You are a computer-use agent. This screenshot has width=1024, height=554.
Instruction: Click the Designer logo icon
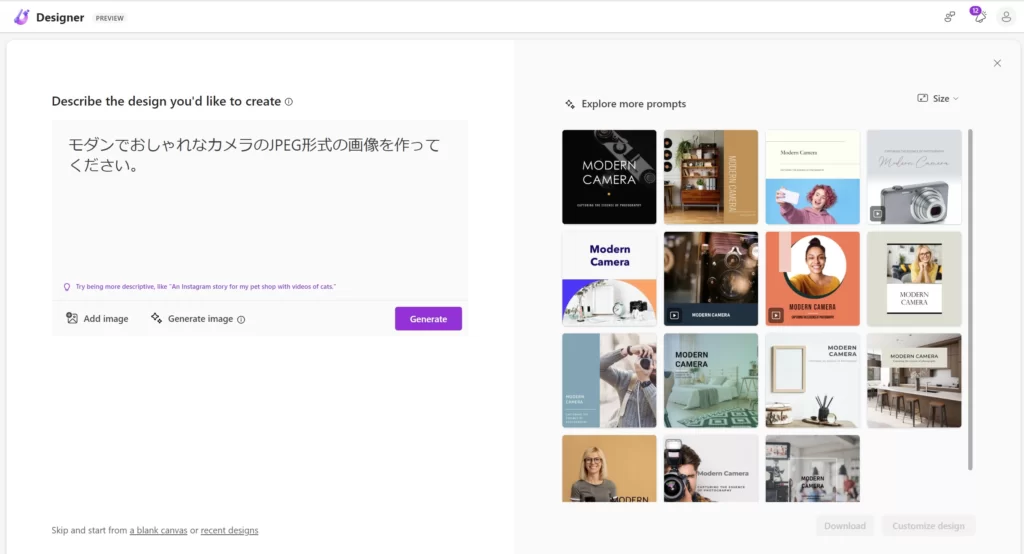pyautogui.click(x=22, y=17)
